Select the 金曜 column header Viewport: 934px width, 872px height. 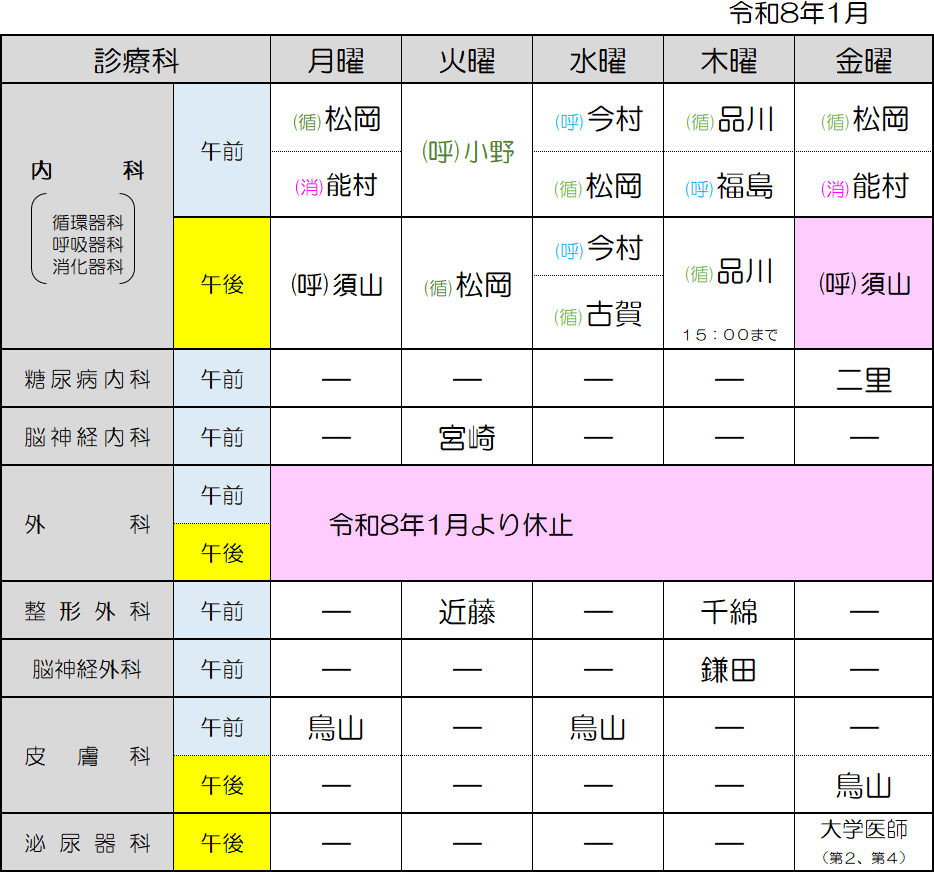coord(863,61)
